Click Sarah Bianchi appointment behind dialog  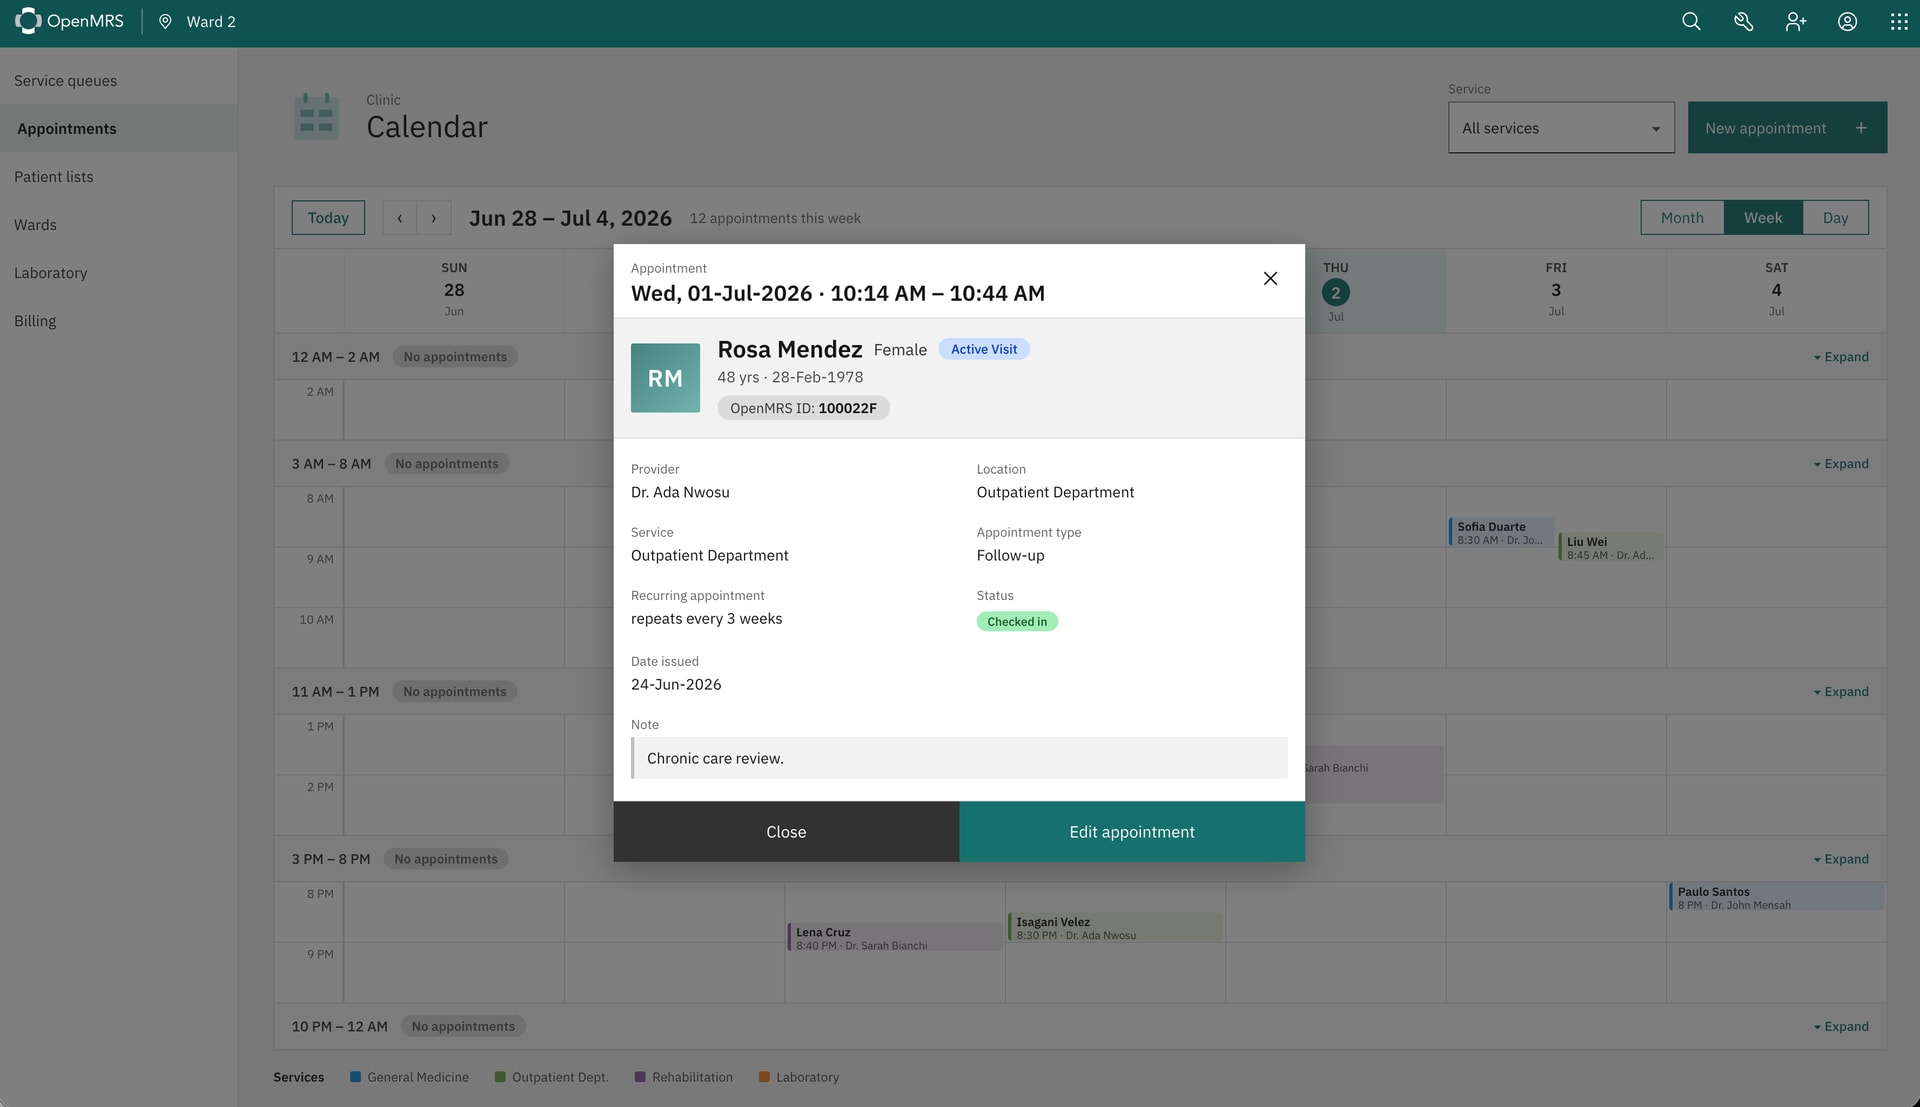click(1373, 773)
